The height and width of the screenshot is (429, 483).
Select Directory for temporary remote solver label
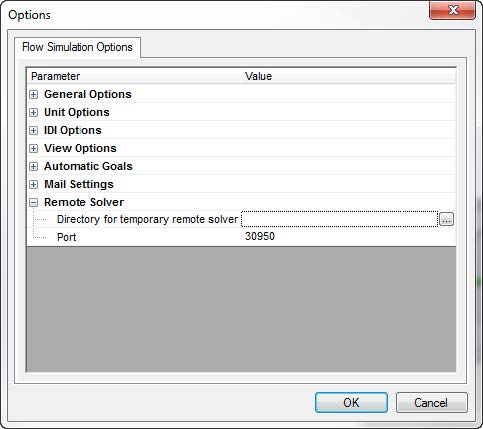pos(147,219)
